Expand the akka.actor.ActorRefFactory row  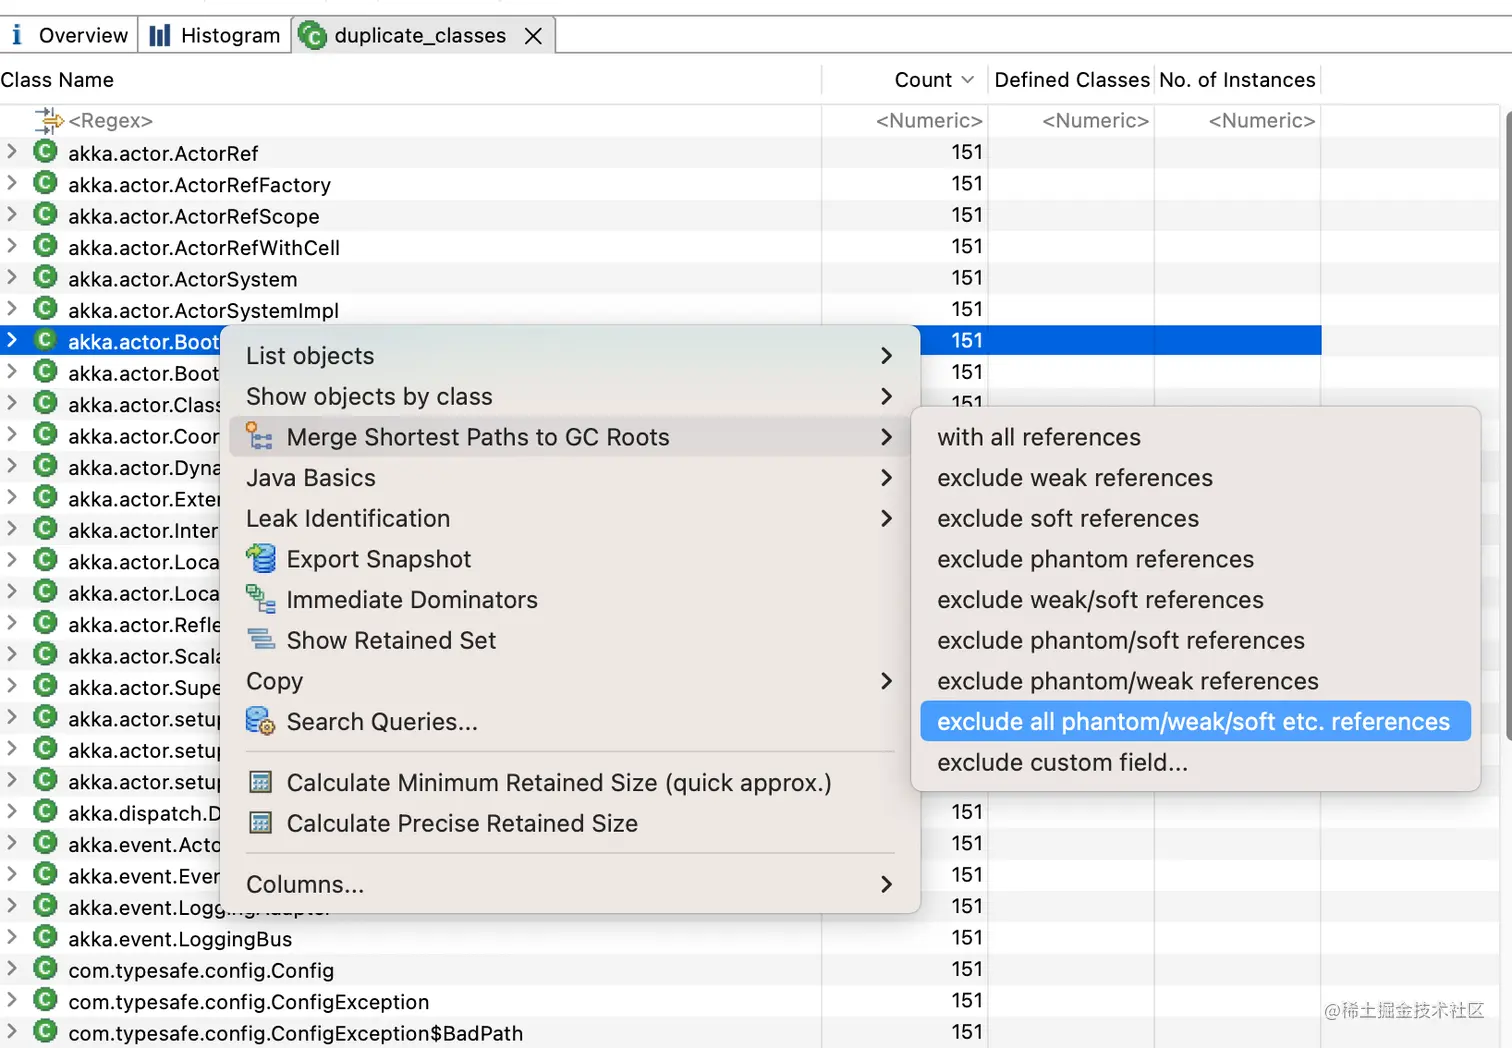coord(12,184)
